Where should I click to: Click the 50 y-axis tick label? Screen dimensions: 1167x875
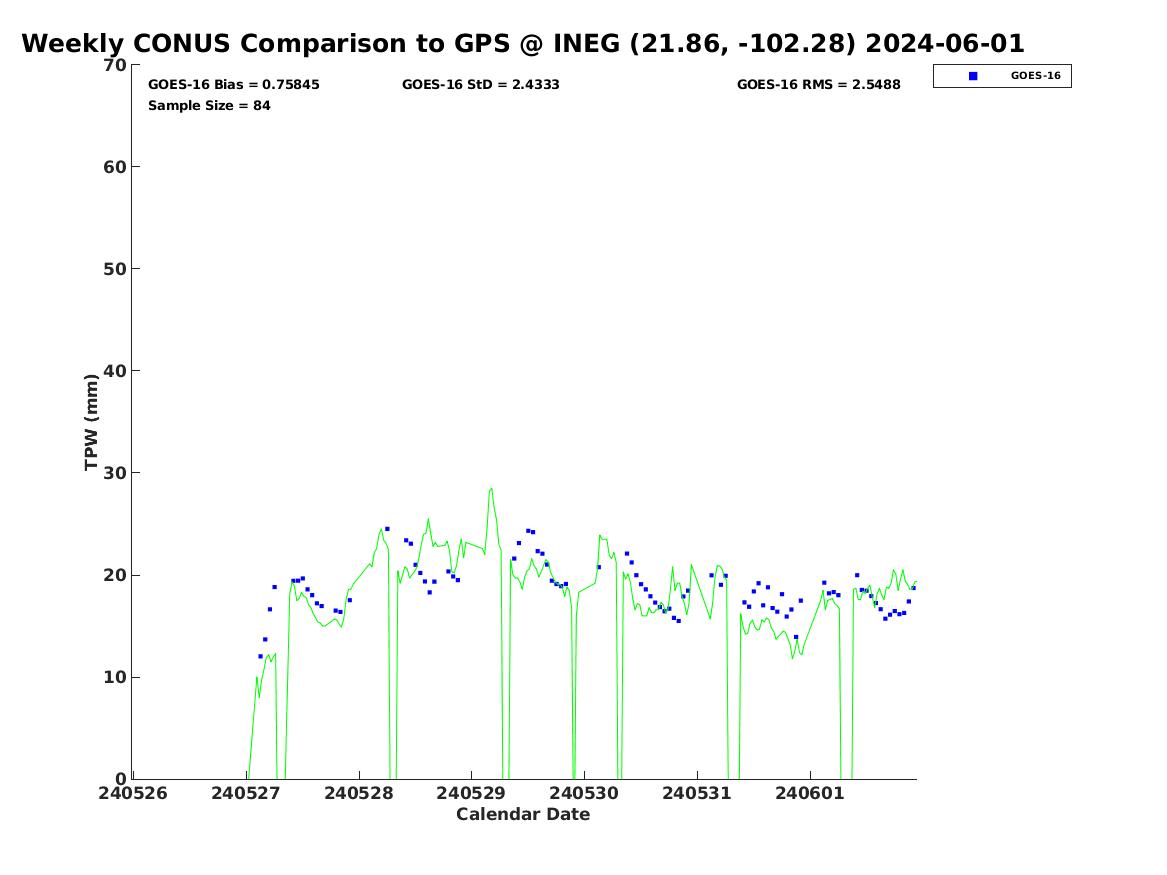tap(115, 269)
